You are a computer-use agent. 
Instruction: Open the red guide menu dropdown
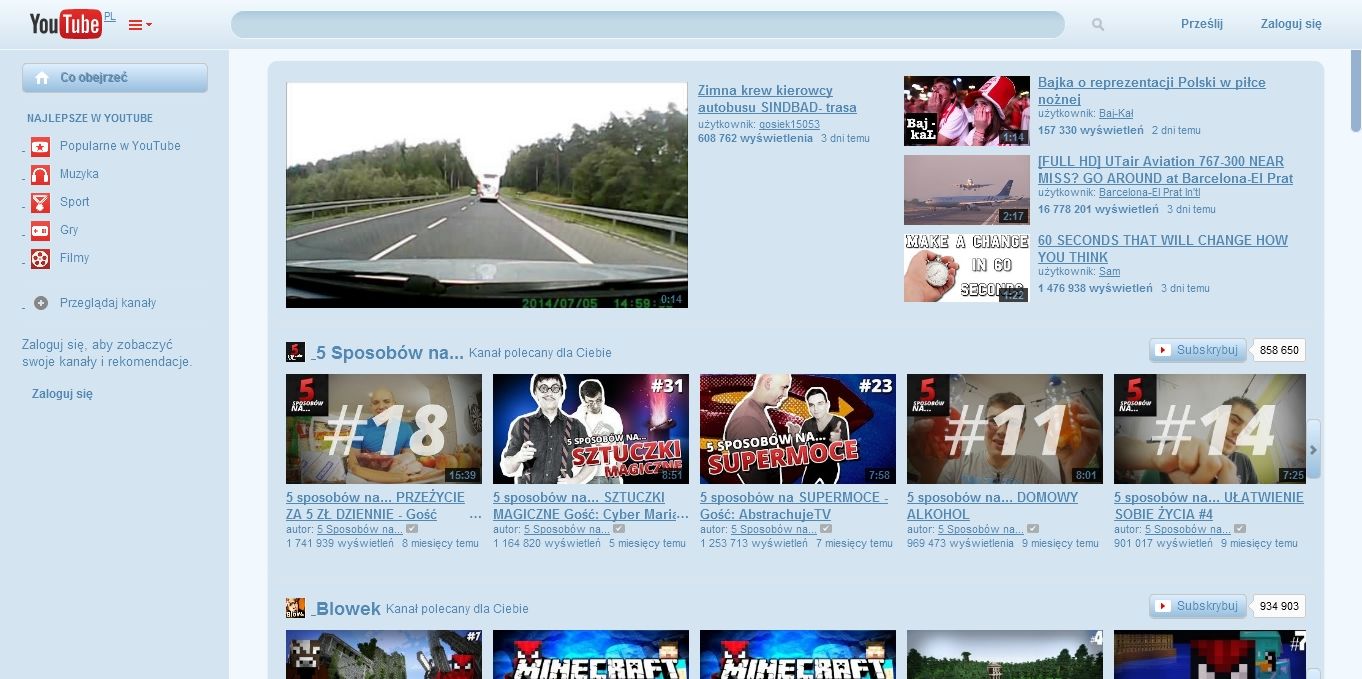[x=140, y=25]
